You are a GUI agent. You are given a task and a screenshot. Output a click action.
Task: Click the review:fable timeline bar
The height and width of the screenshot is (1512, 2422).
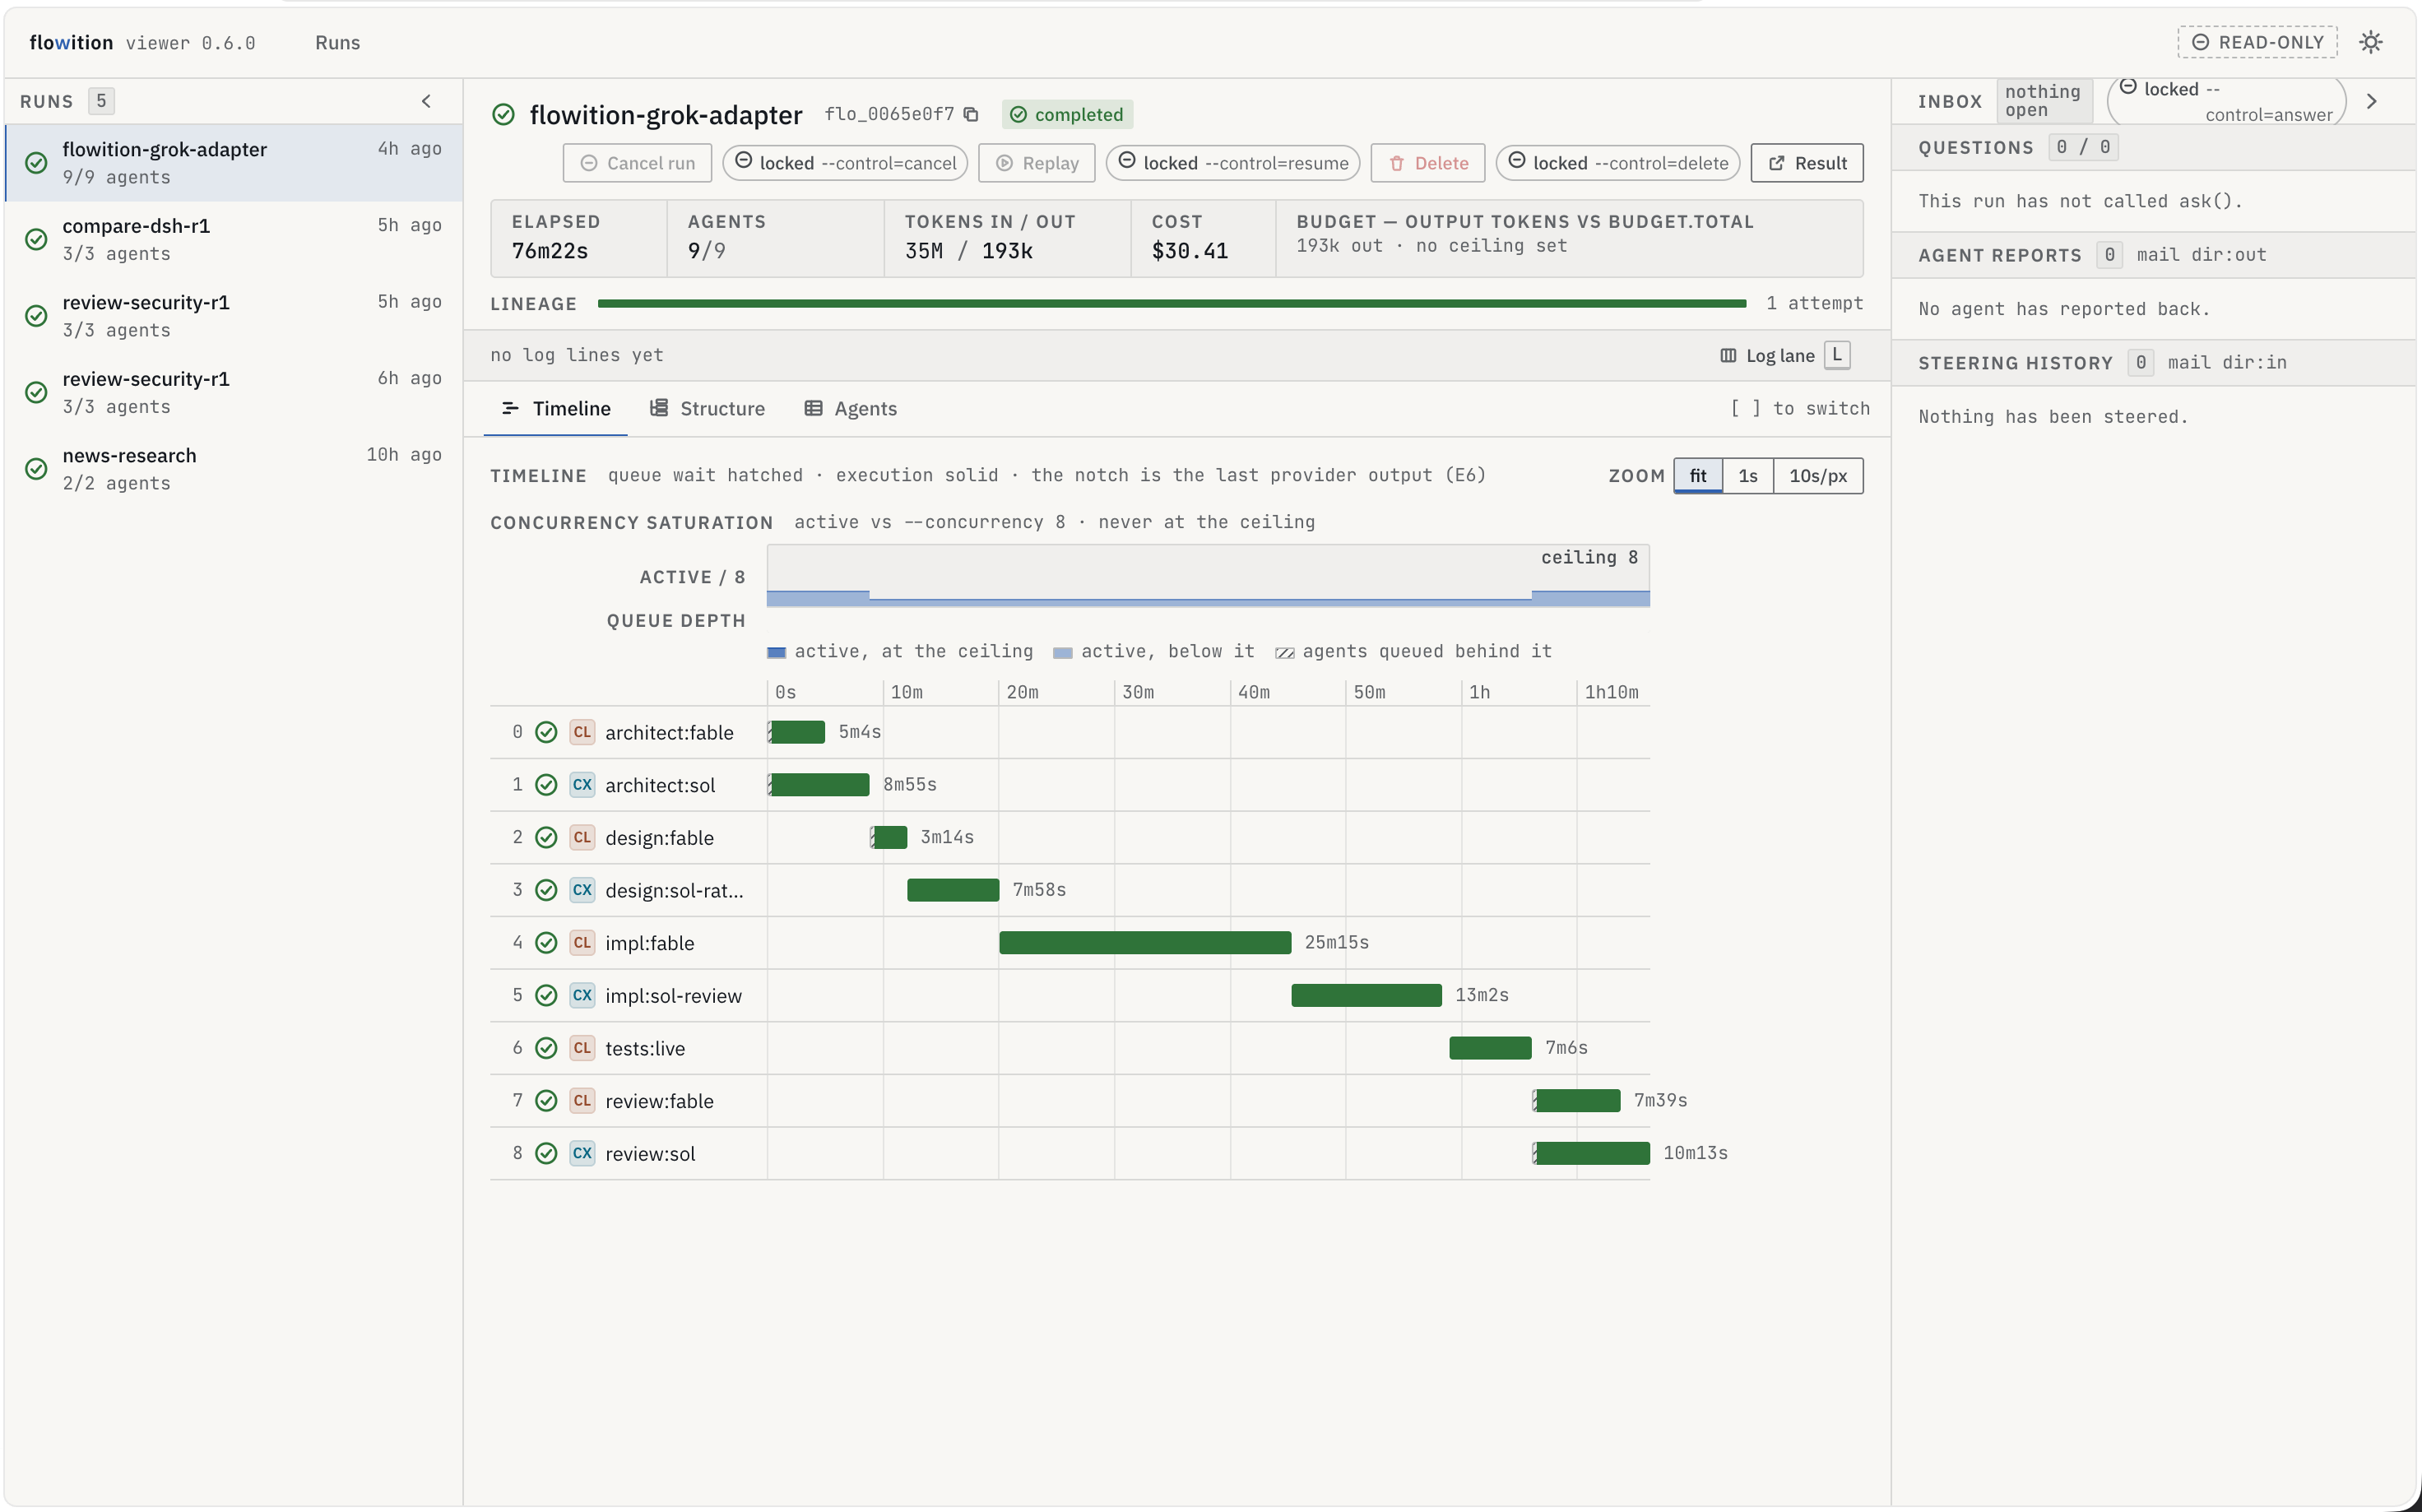pyautogui.click(x=1577, y=1101)
